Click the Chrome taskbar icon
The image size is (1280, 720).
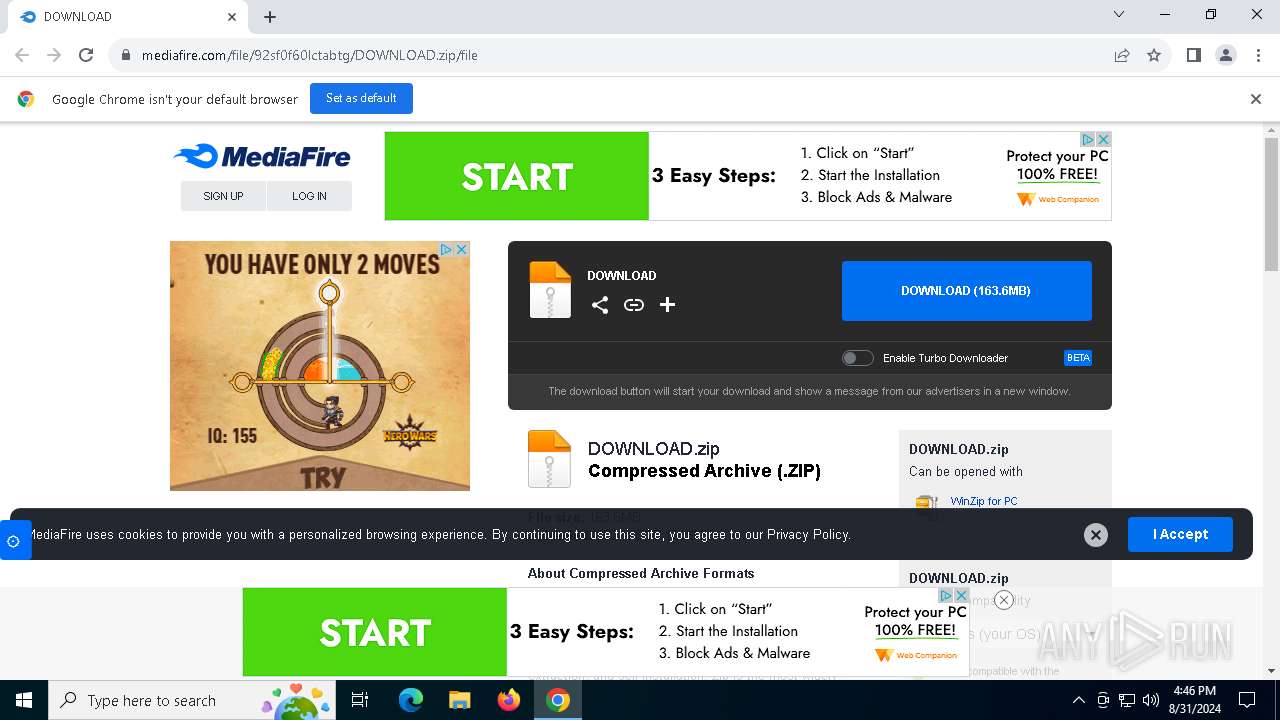(x=558, y=700)
